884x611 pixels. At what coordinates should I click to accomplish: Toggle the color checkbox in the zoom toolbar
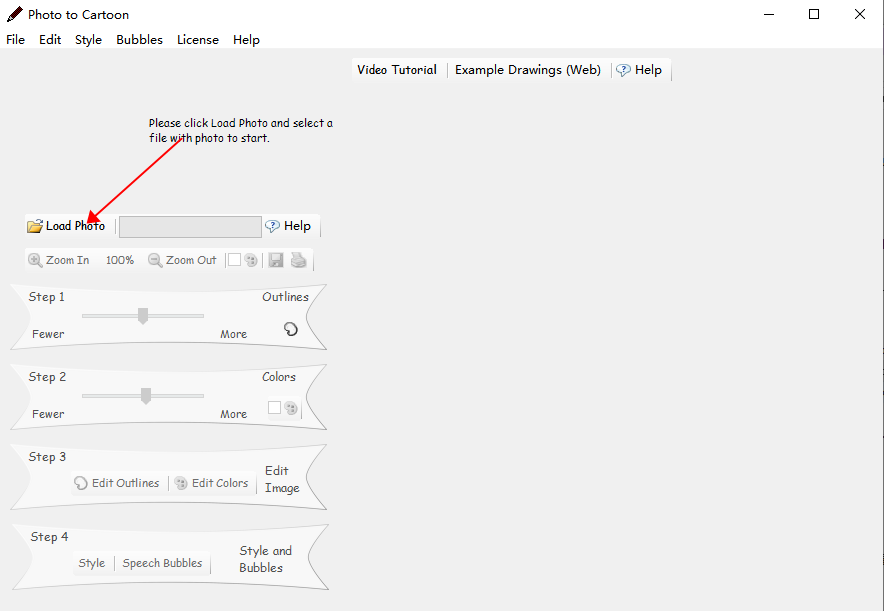234,260
